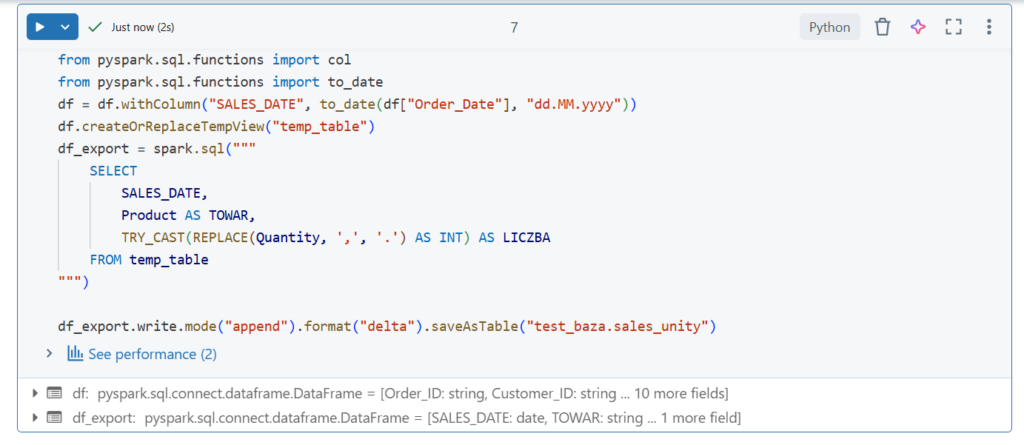Click the green checkmark status icon
1024x445 pixels.
[95, 27]
